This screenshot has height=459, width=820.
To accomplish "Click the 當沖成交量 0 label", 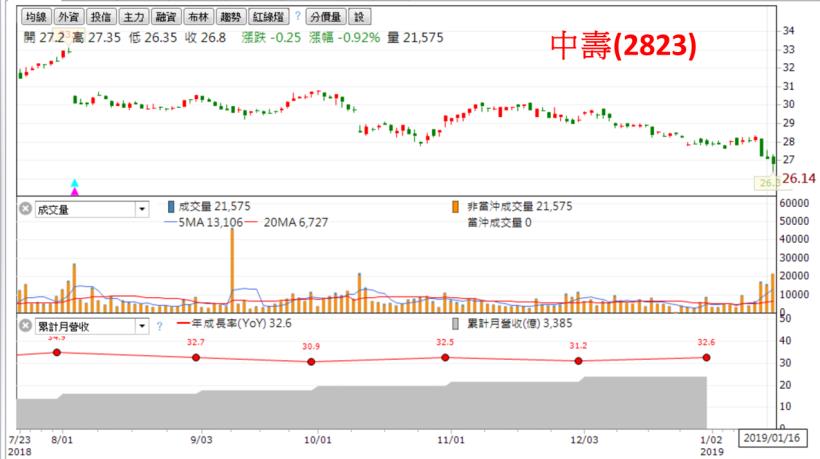I will (499, 223).
